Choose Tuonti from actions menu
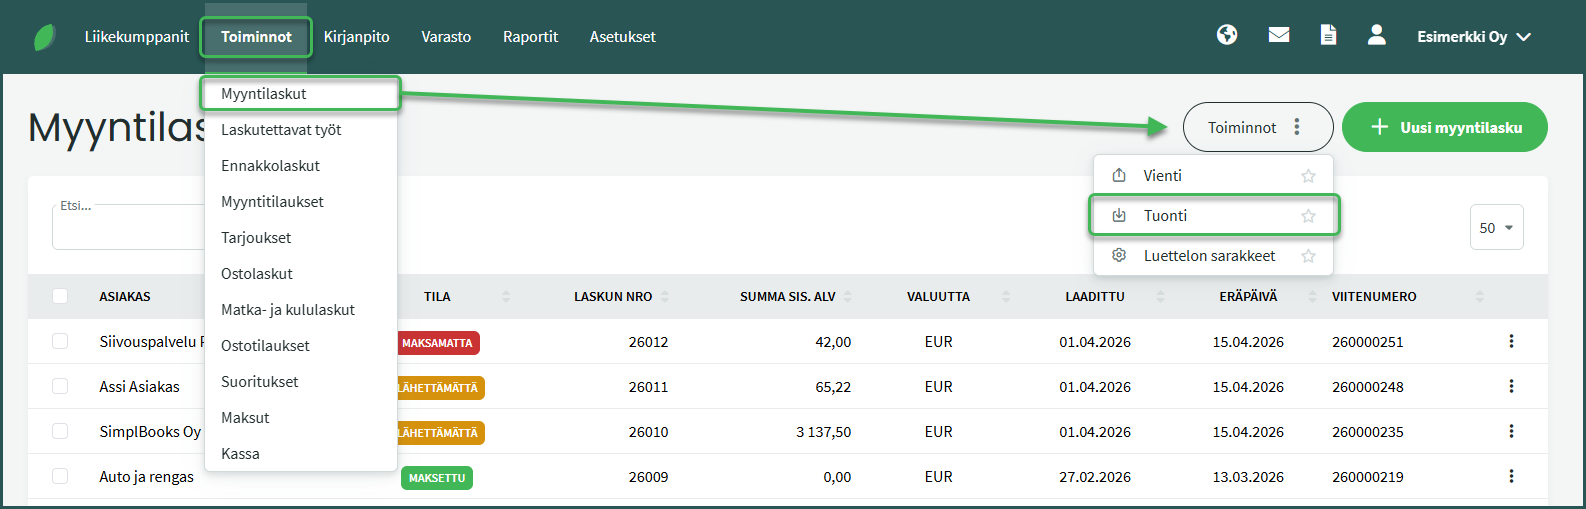1586x509 pixels. click(x=1213, y=215)
